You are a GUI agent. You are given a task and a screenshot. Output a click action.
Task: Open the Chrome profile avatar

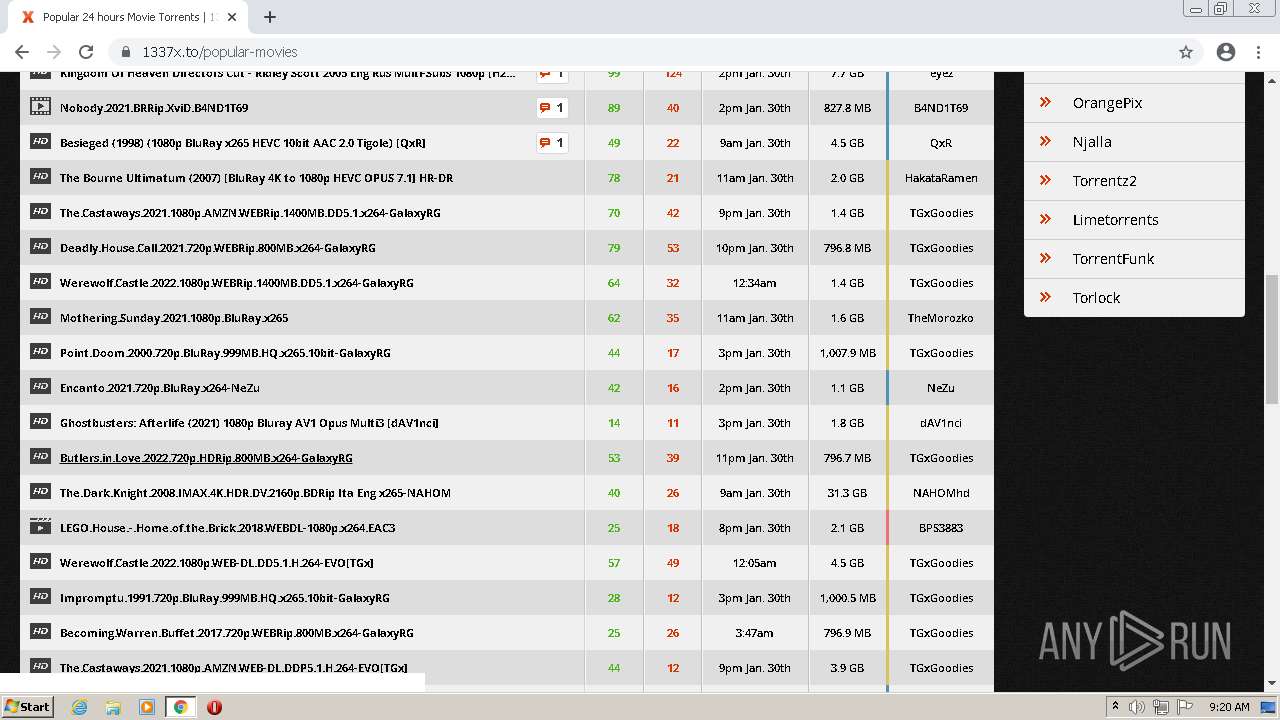pos(1226,52)
